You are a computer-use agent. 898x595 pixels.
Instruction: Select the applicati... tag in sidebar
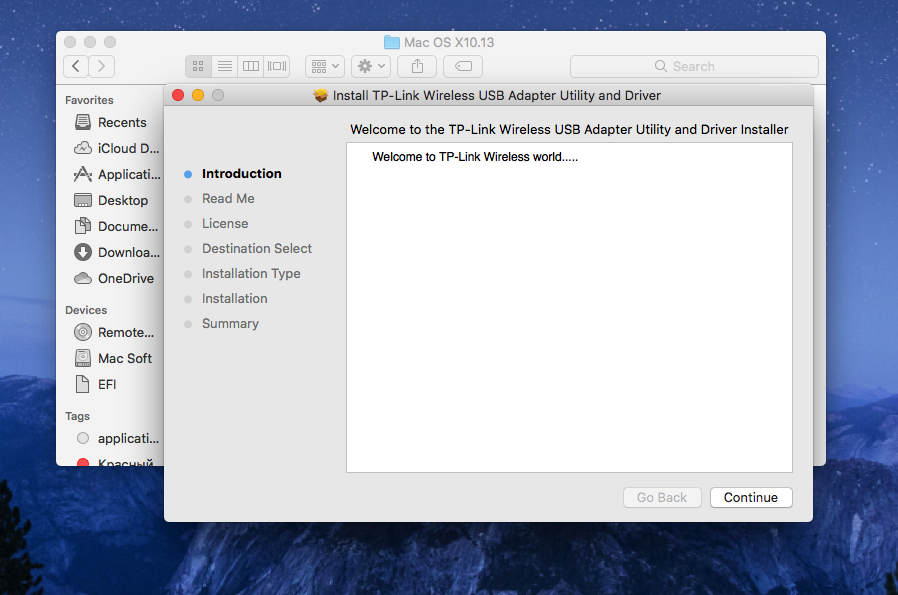117,438
